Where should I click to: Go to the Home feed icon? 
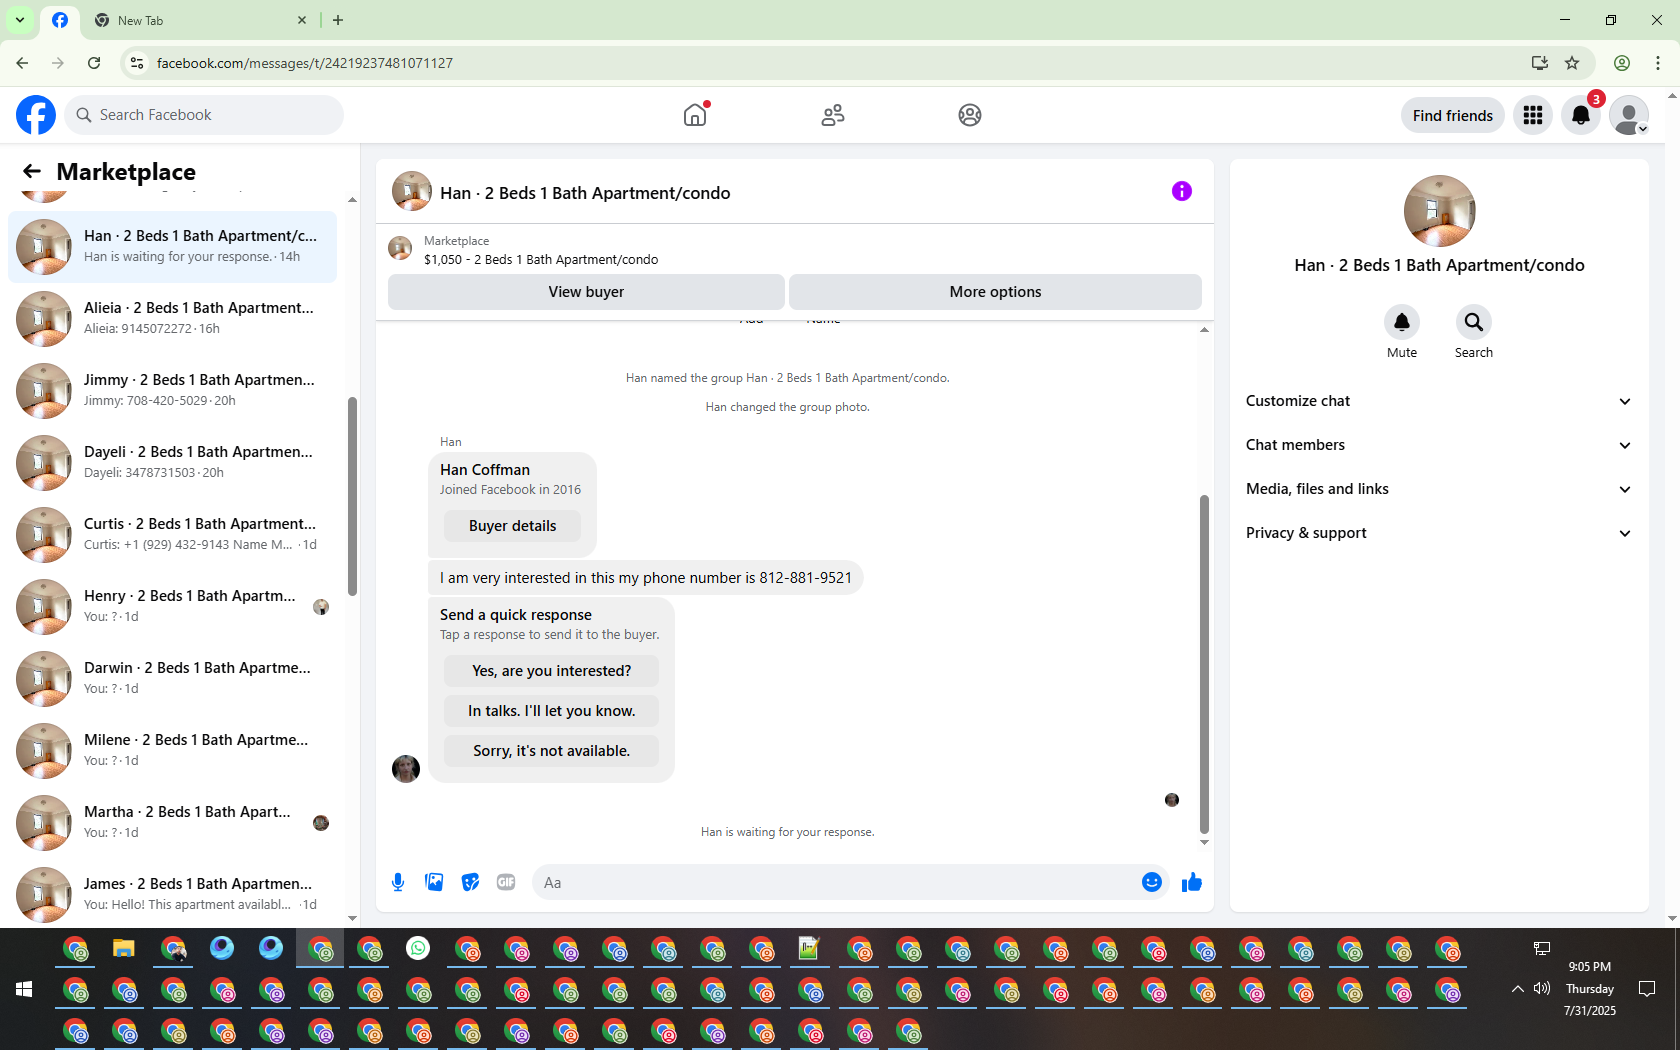695,115
